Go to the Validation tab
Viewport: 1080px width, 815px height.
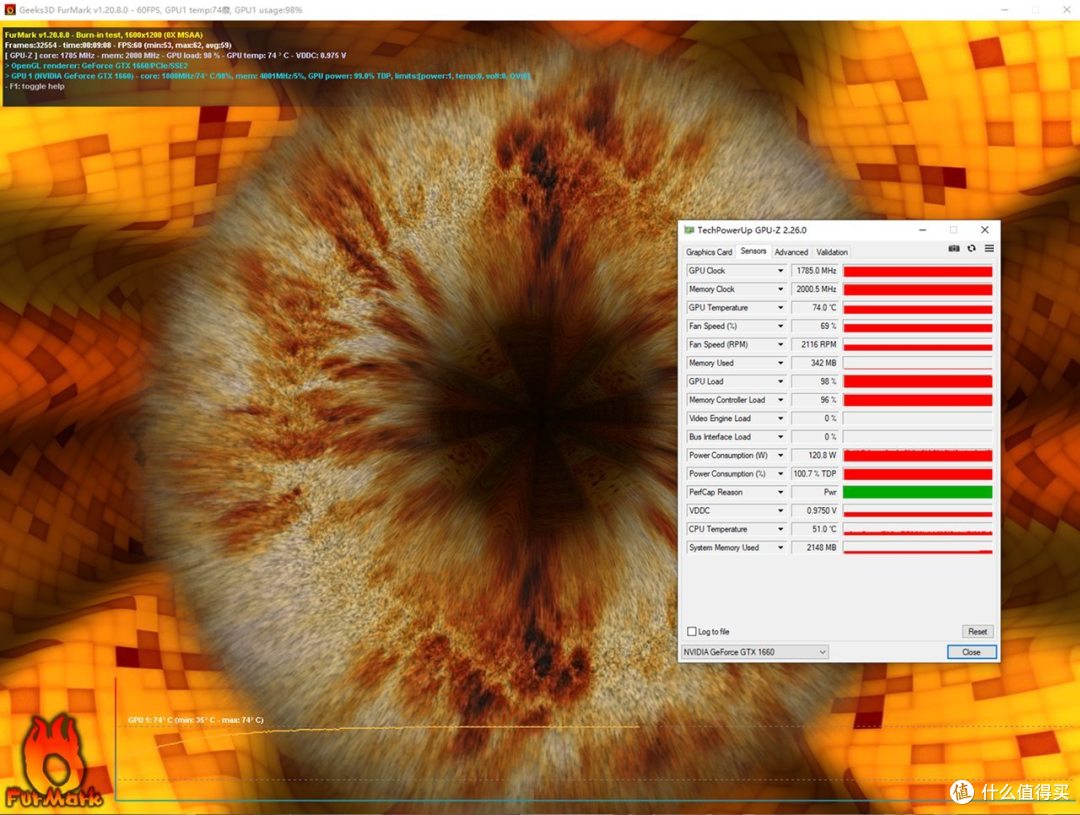pos(831,252)
